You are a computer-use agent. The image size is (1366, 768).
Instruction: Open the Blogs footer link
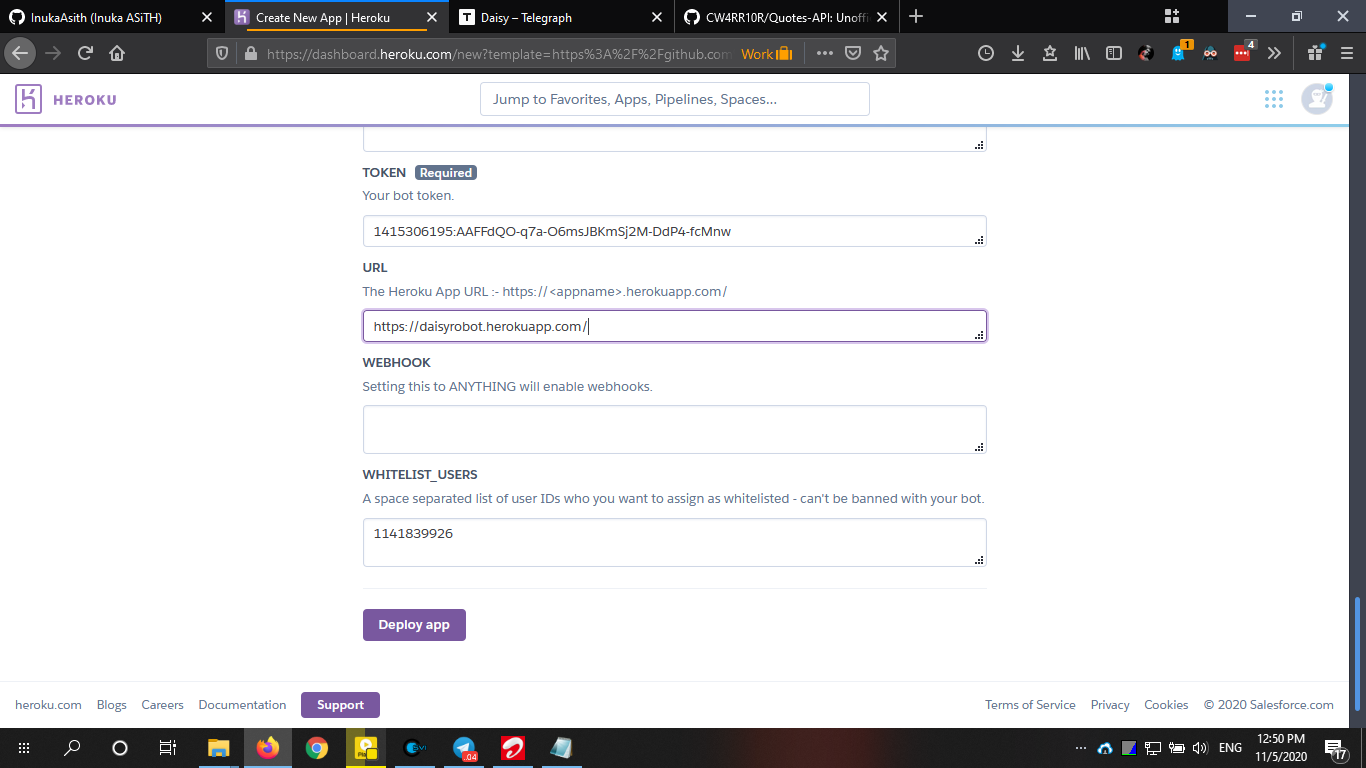(112, 705)
